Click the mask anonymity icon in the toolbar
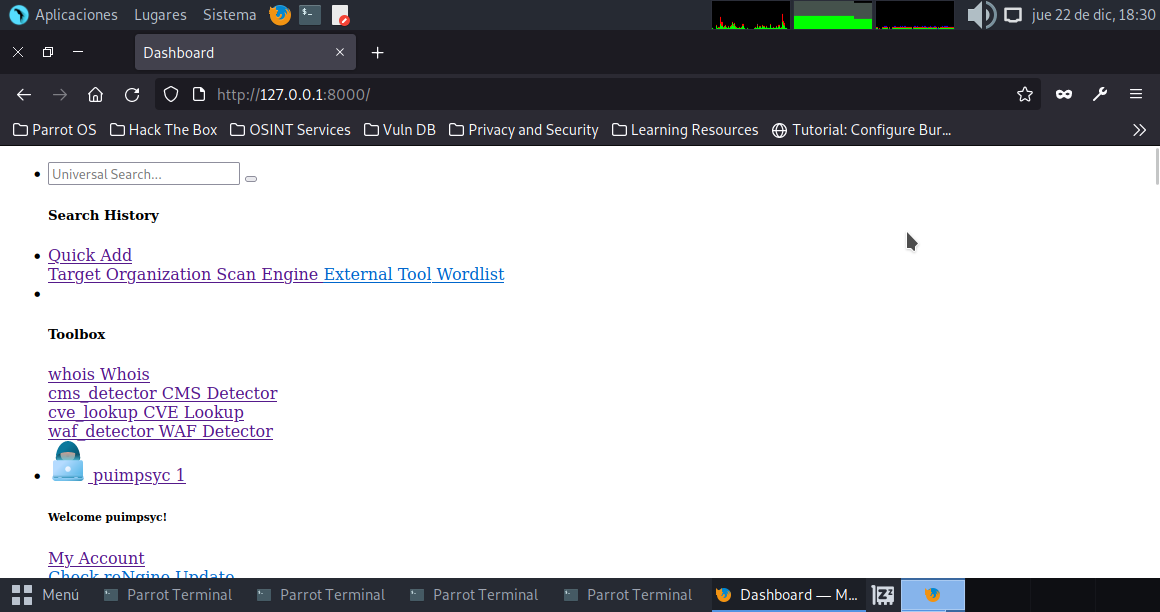Viewport: 1160px width, 612px height. pyautogui.click(x=1063, y=94)
